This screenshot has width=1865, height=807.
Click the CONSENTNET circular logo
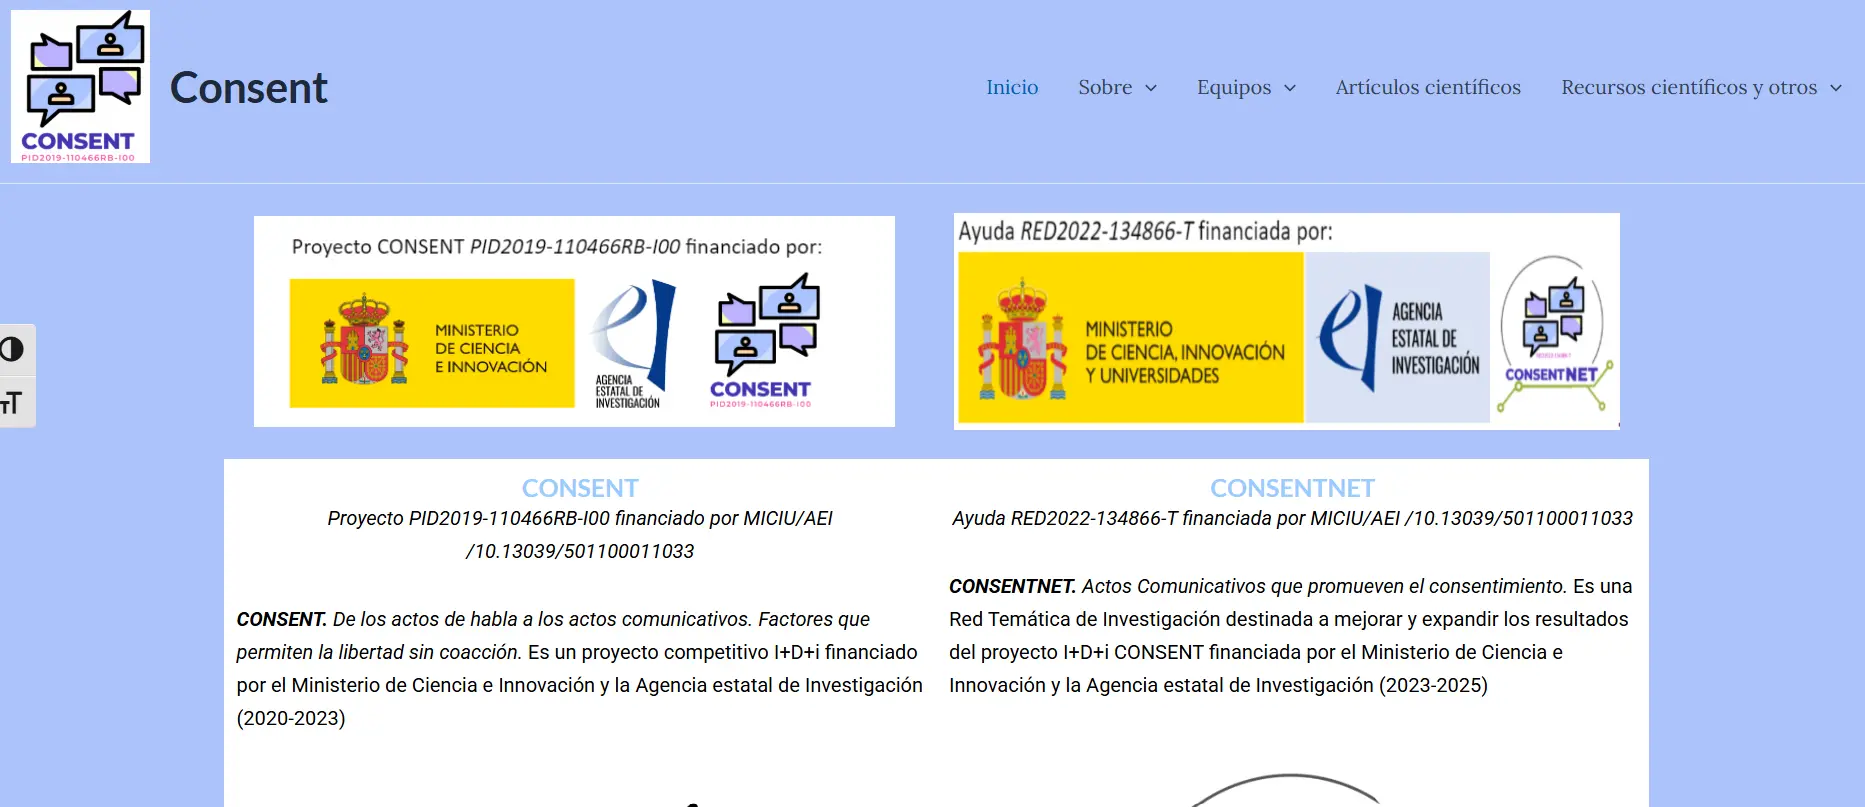(1554, 334)
